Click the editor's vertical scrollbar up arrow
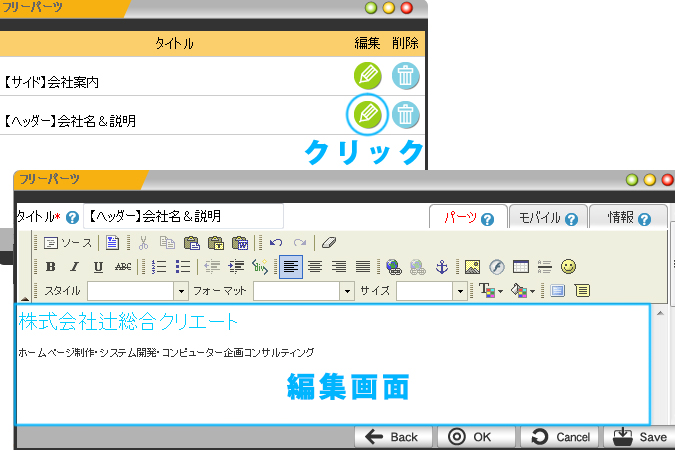675x450 pixels. tap(660, 313)
